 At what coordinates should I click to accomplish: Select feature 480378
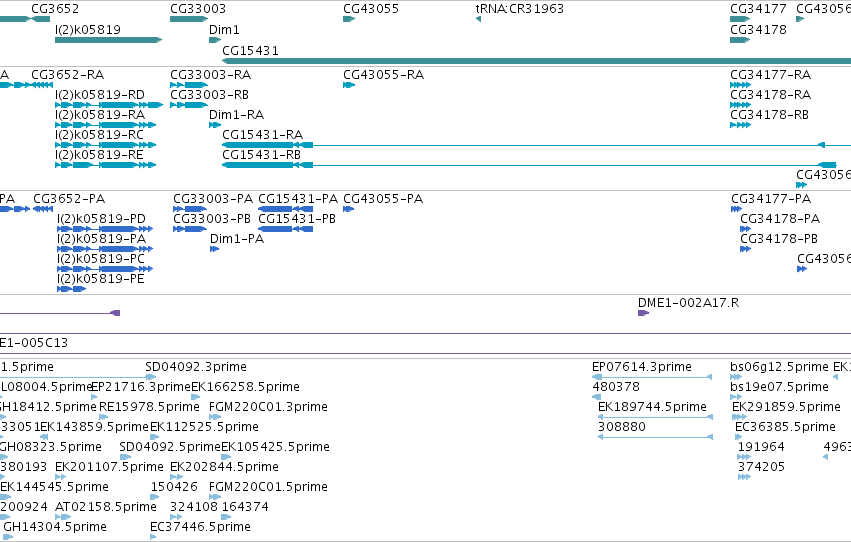596,397
